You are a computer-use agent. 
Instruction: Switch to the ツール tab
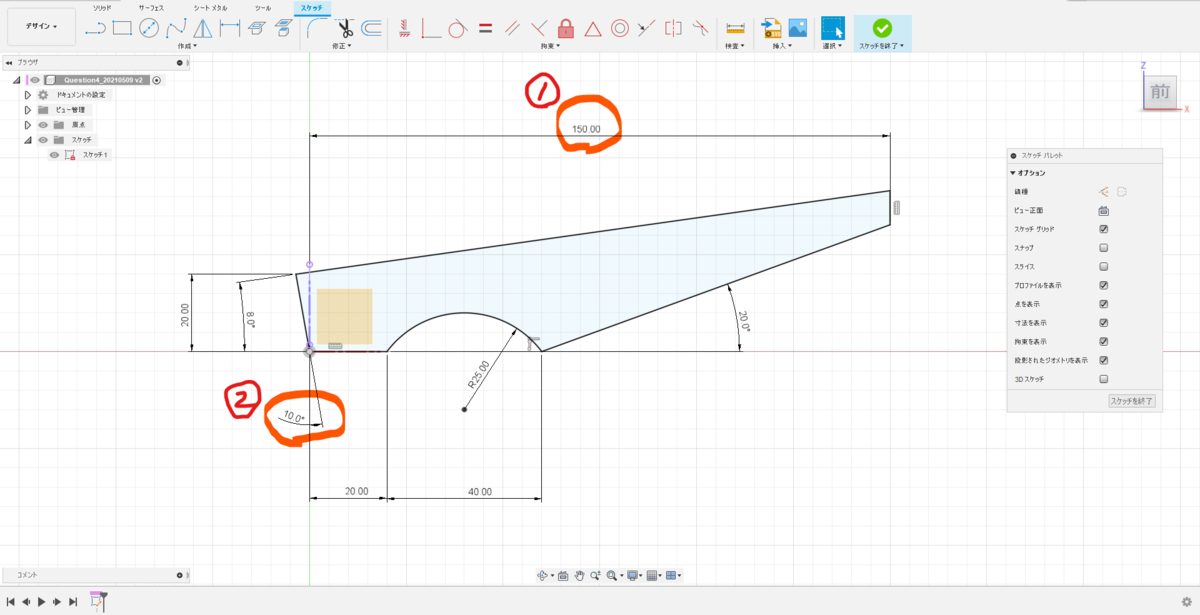[263, 7]
